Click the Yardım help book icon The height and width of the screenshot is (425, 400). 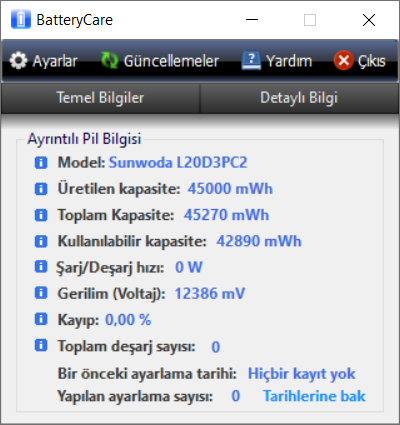point(251,61)
